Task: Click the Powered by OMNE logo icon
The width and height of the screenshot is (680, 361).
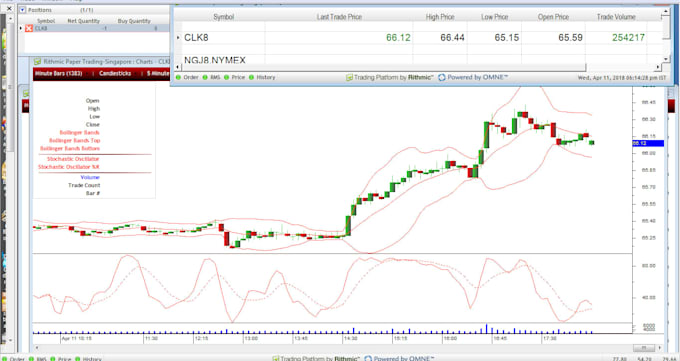Action: coord(441,78)
